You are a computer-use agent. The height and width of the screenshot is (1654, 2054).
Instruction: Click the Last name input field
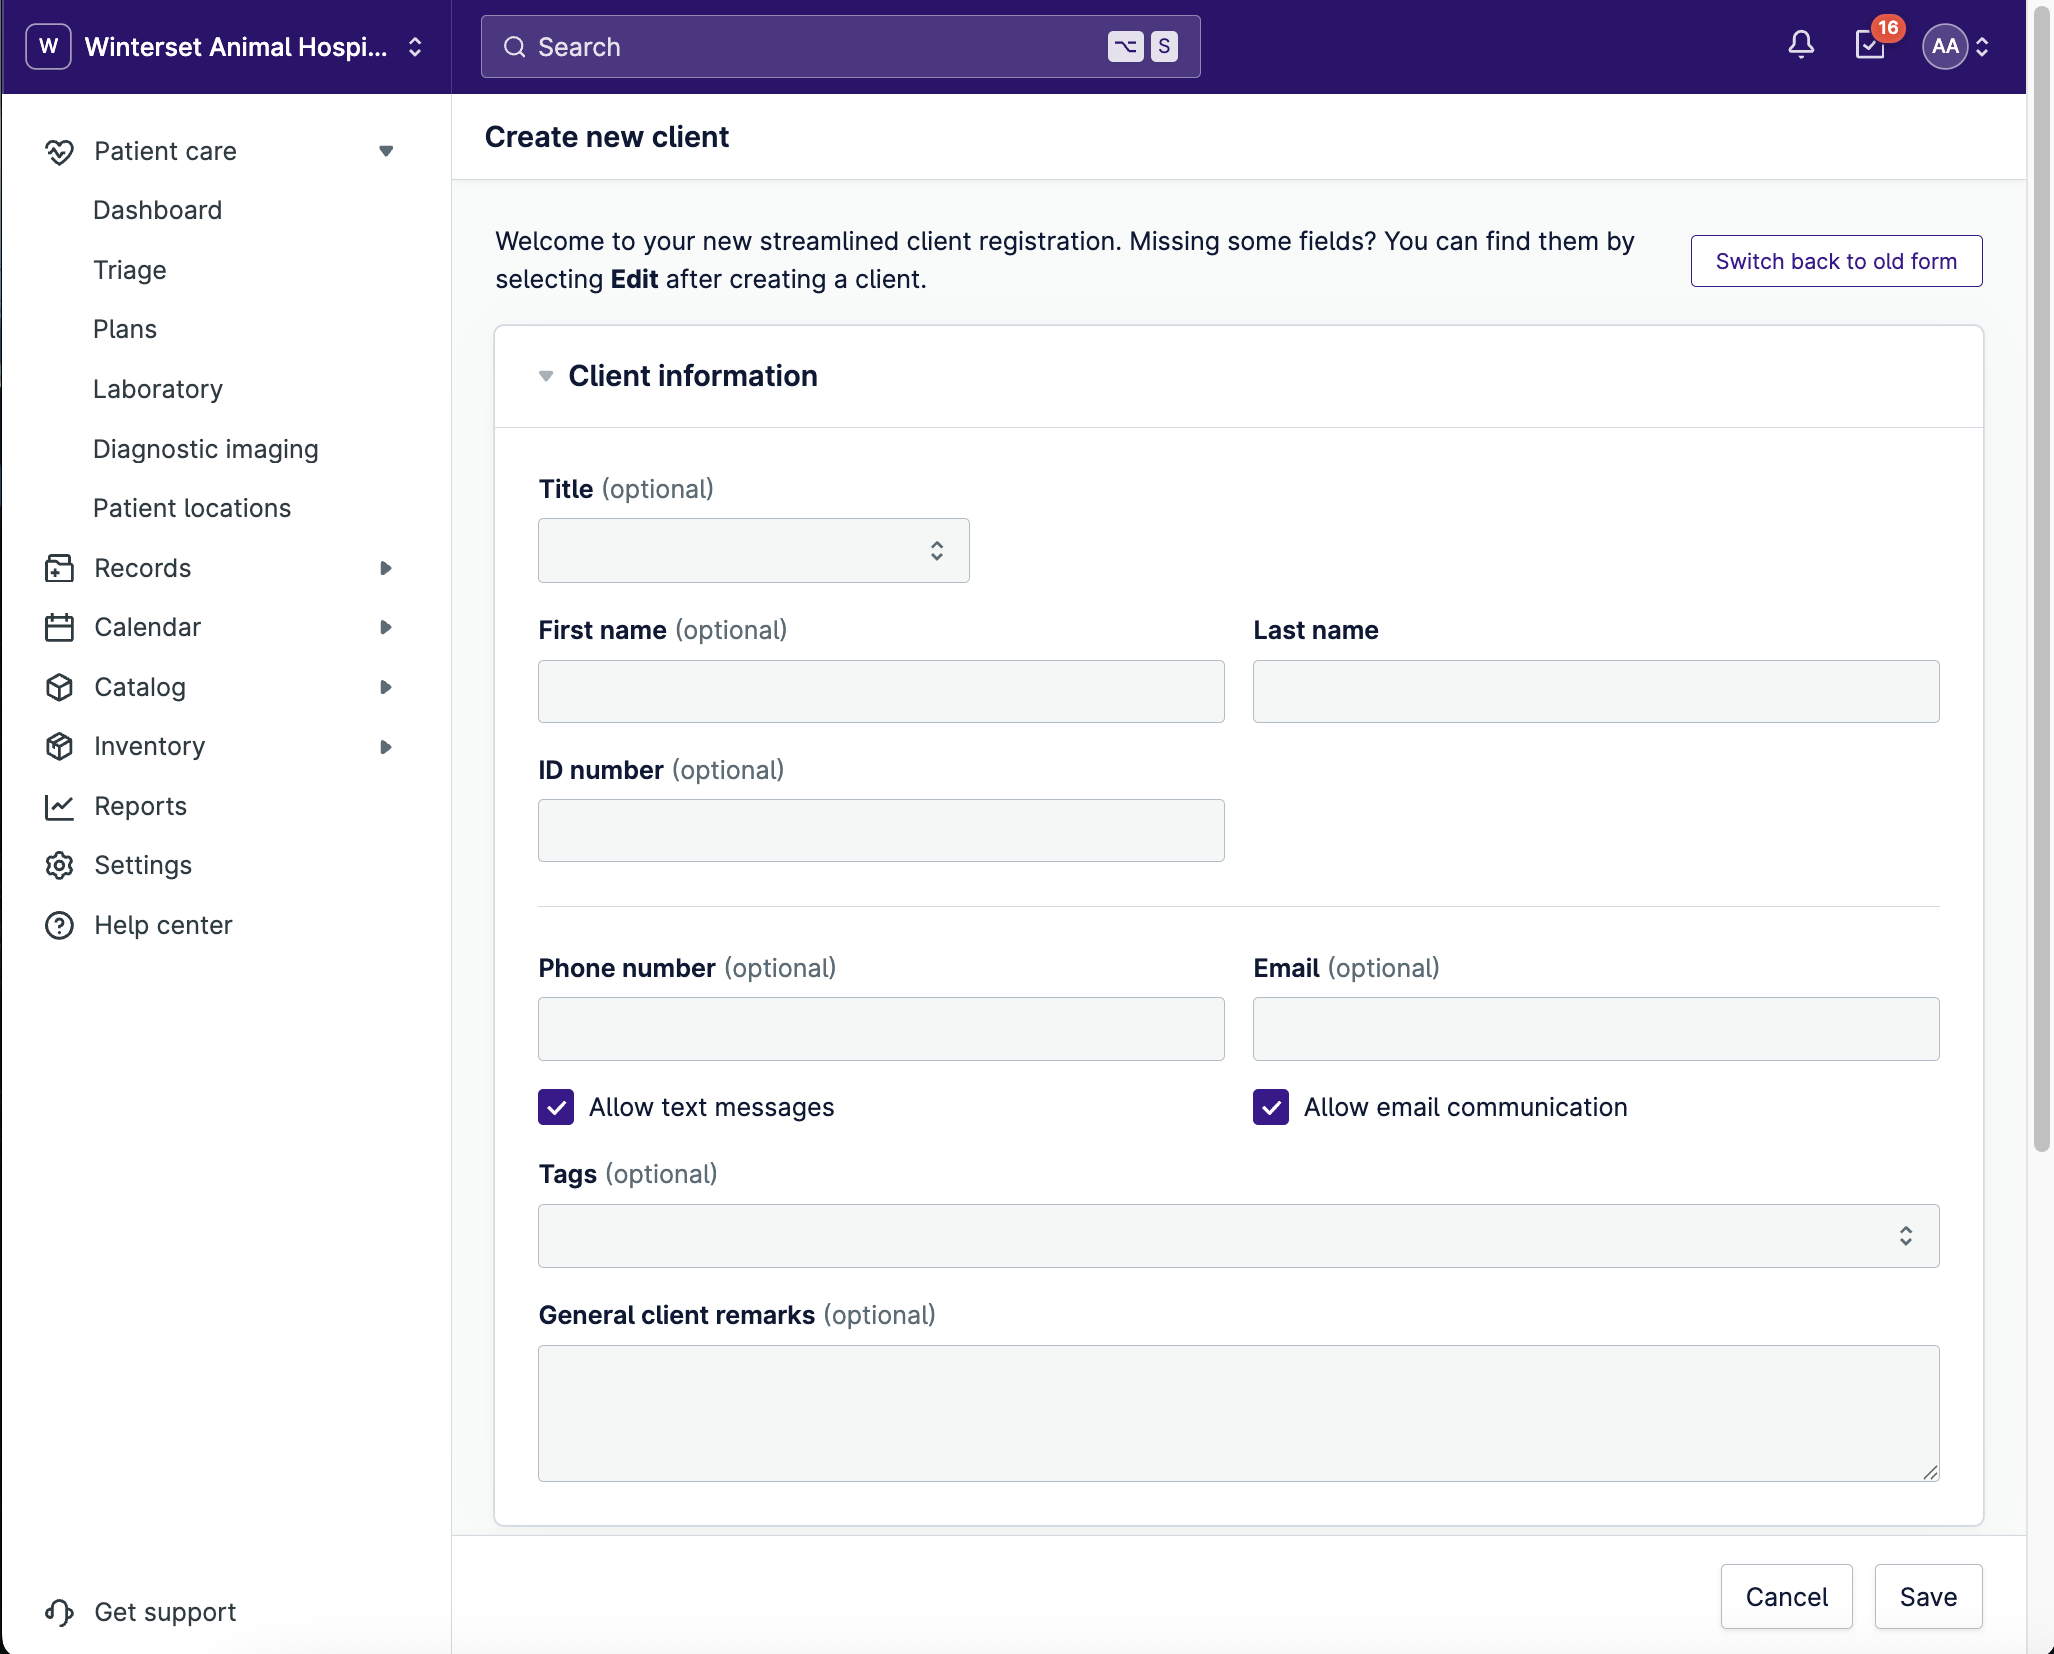pyautogui.click(x=1595, y=691)
